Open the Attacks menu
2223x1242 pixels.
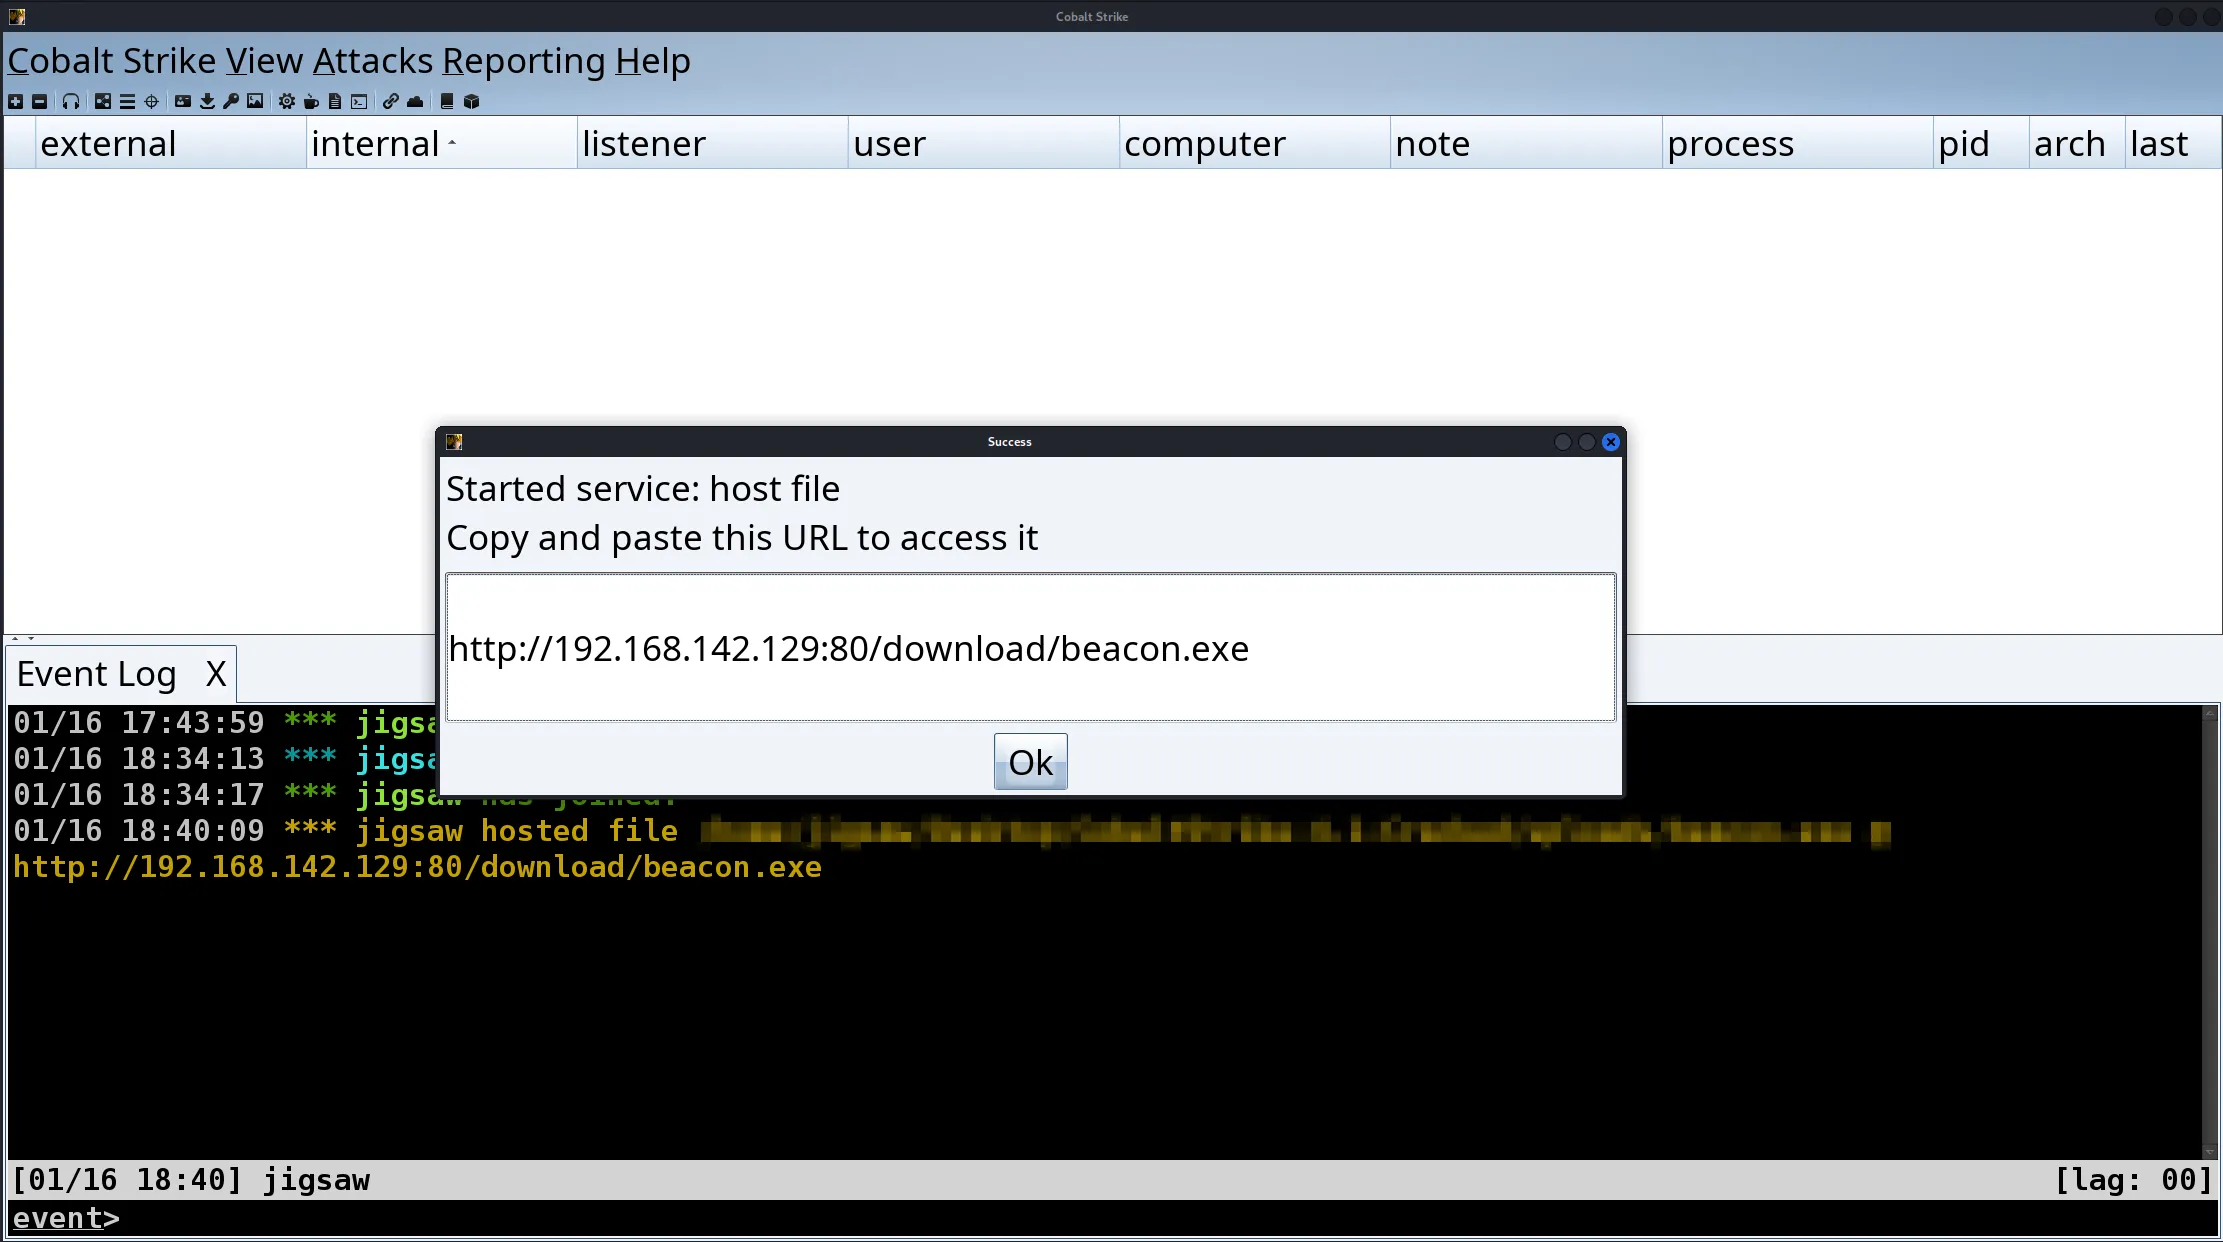pos(373,61)
